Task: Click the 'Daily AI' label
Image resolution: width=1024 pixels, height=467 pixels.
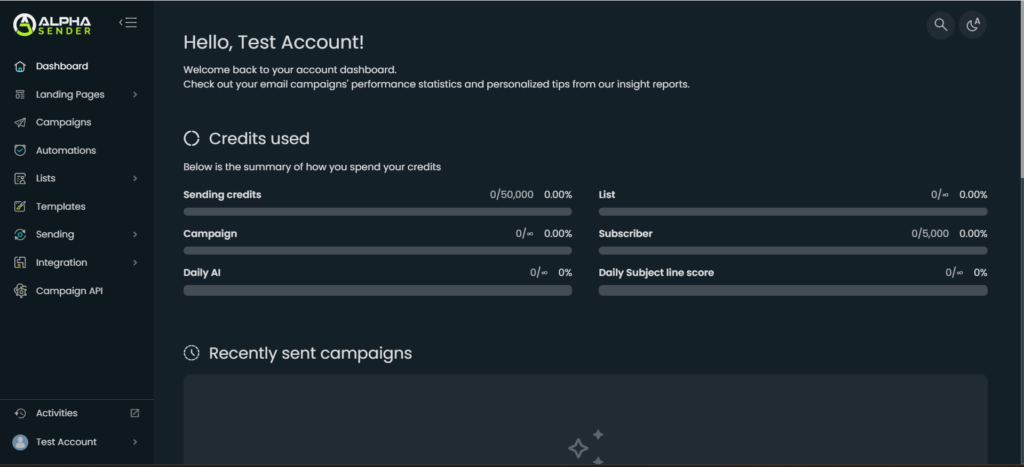Action: [x=202, y=273]
